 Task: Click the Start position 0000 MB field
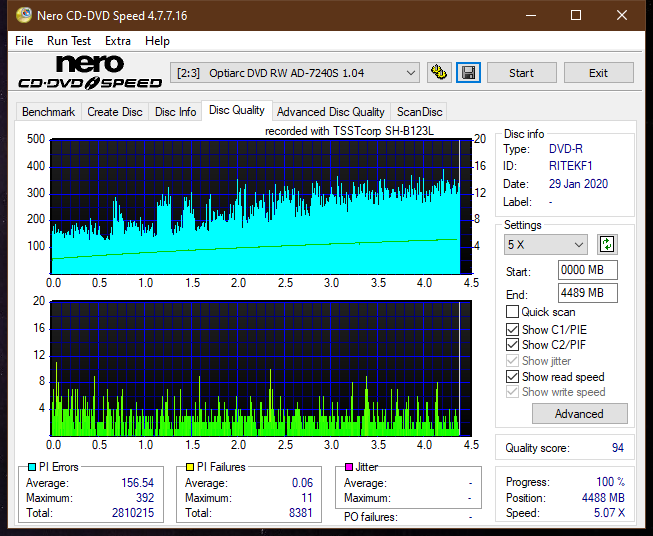(587, 270)
